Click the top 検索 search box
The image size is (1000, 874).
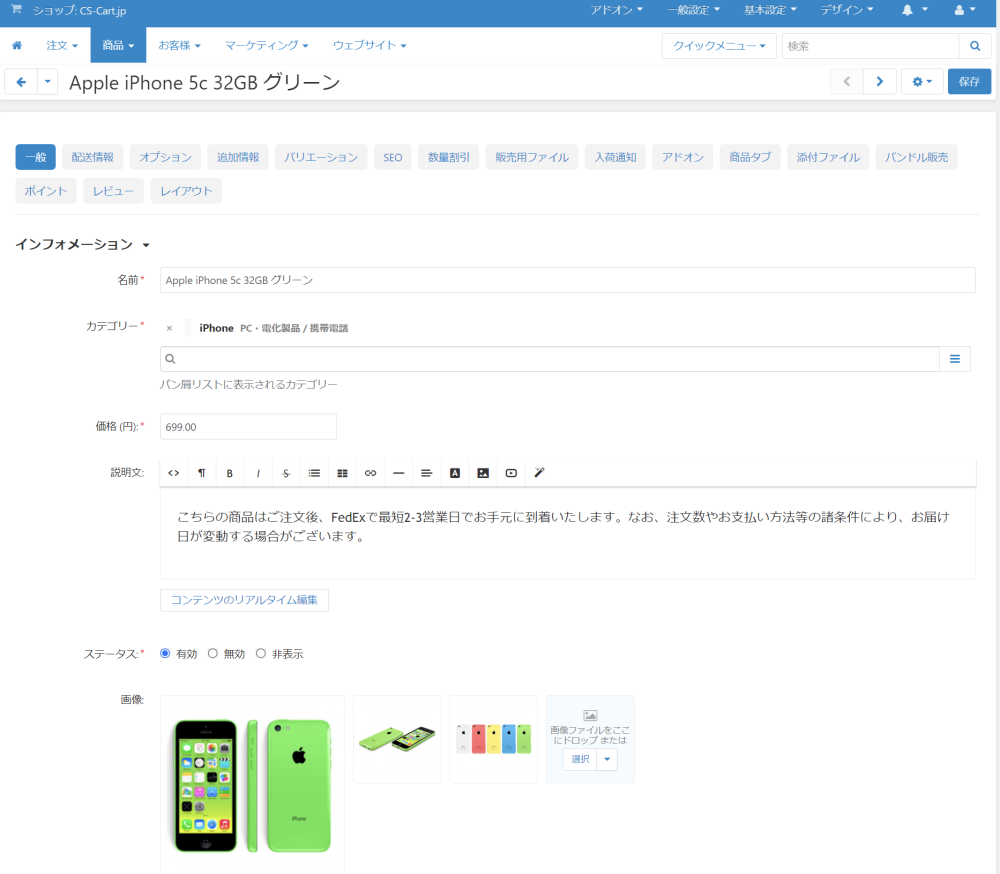871,46
